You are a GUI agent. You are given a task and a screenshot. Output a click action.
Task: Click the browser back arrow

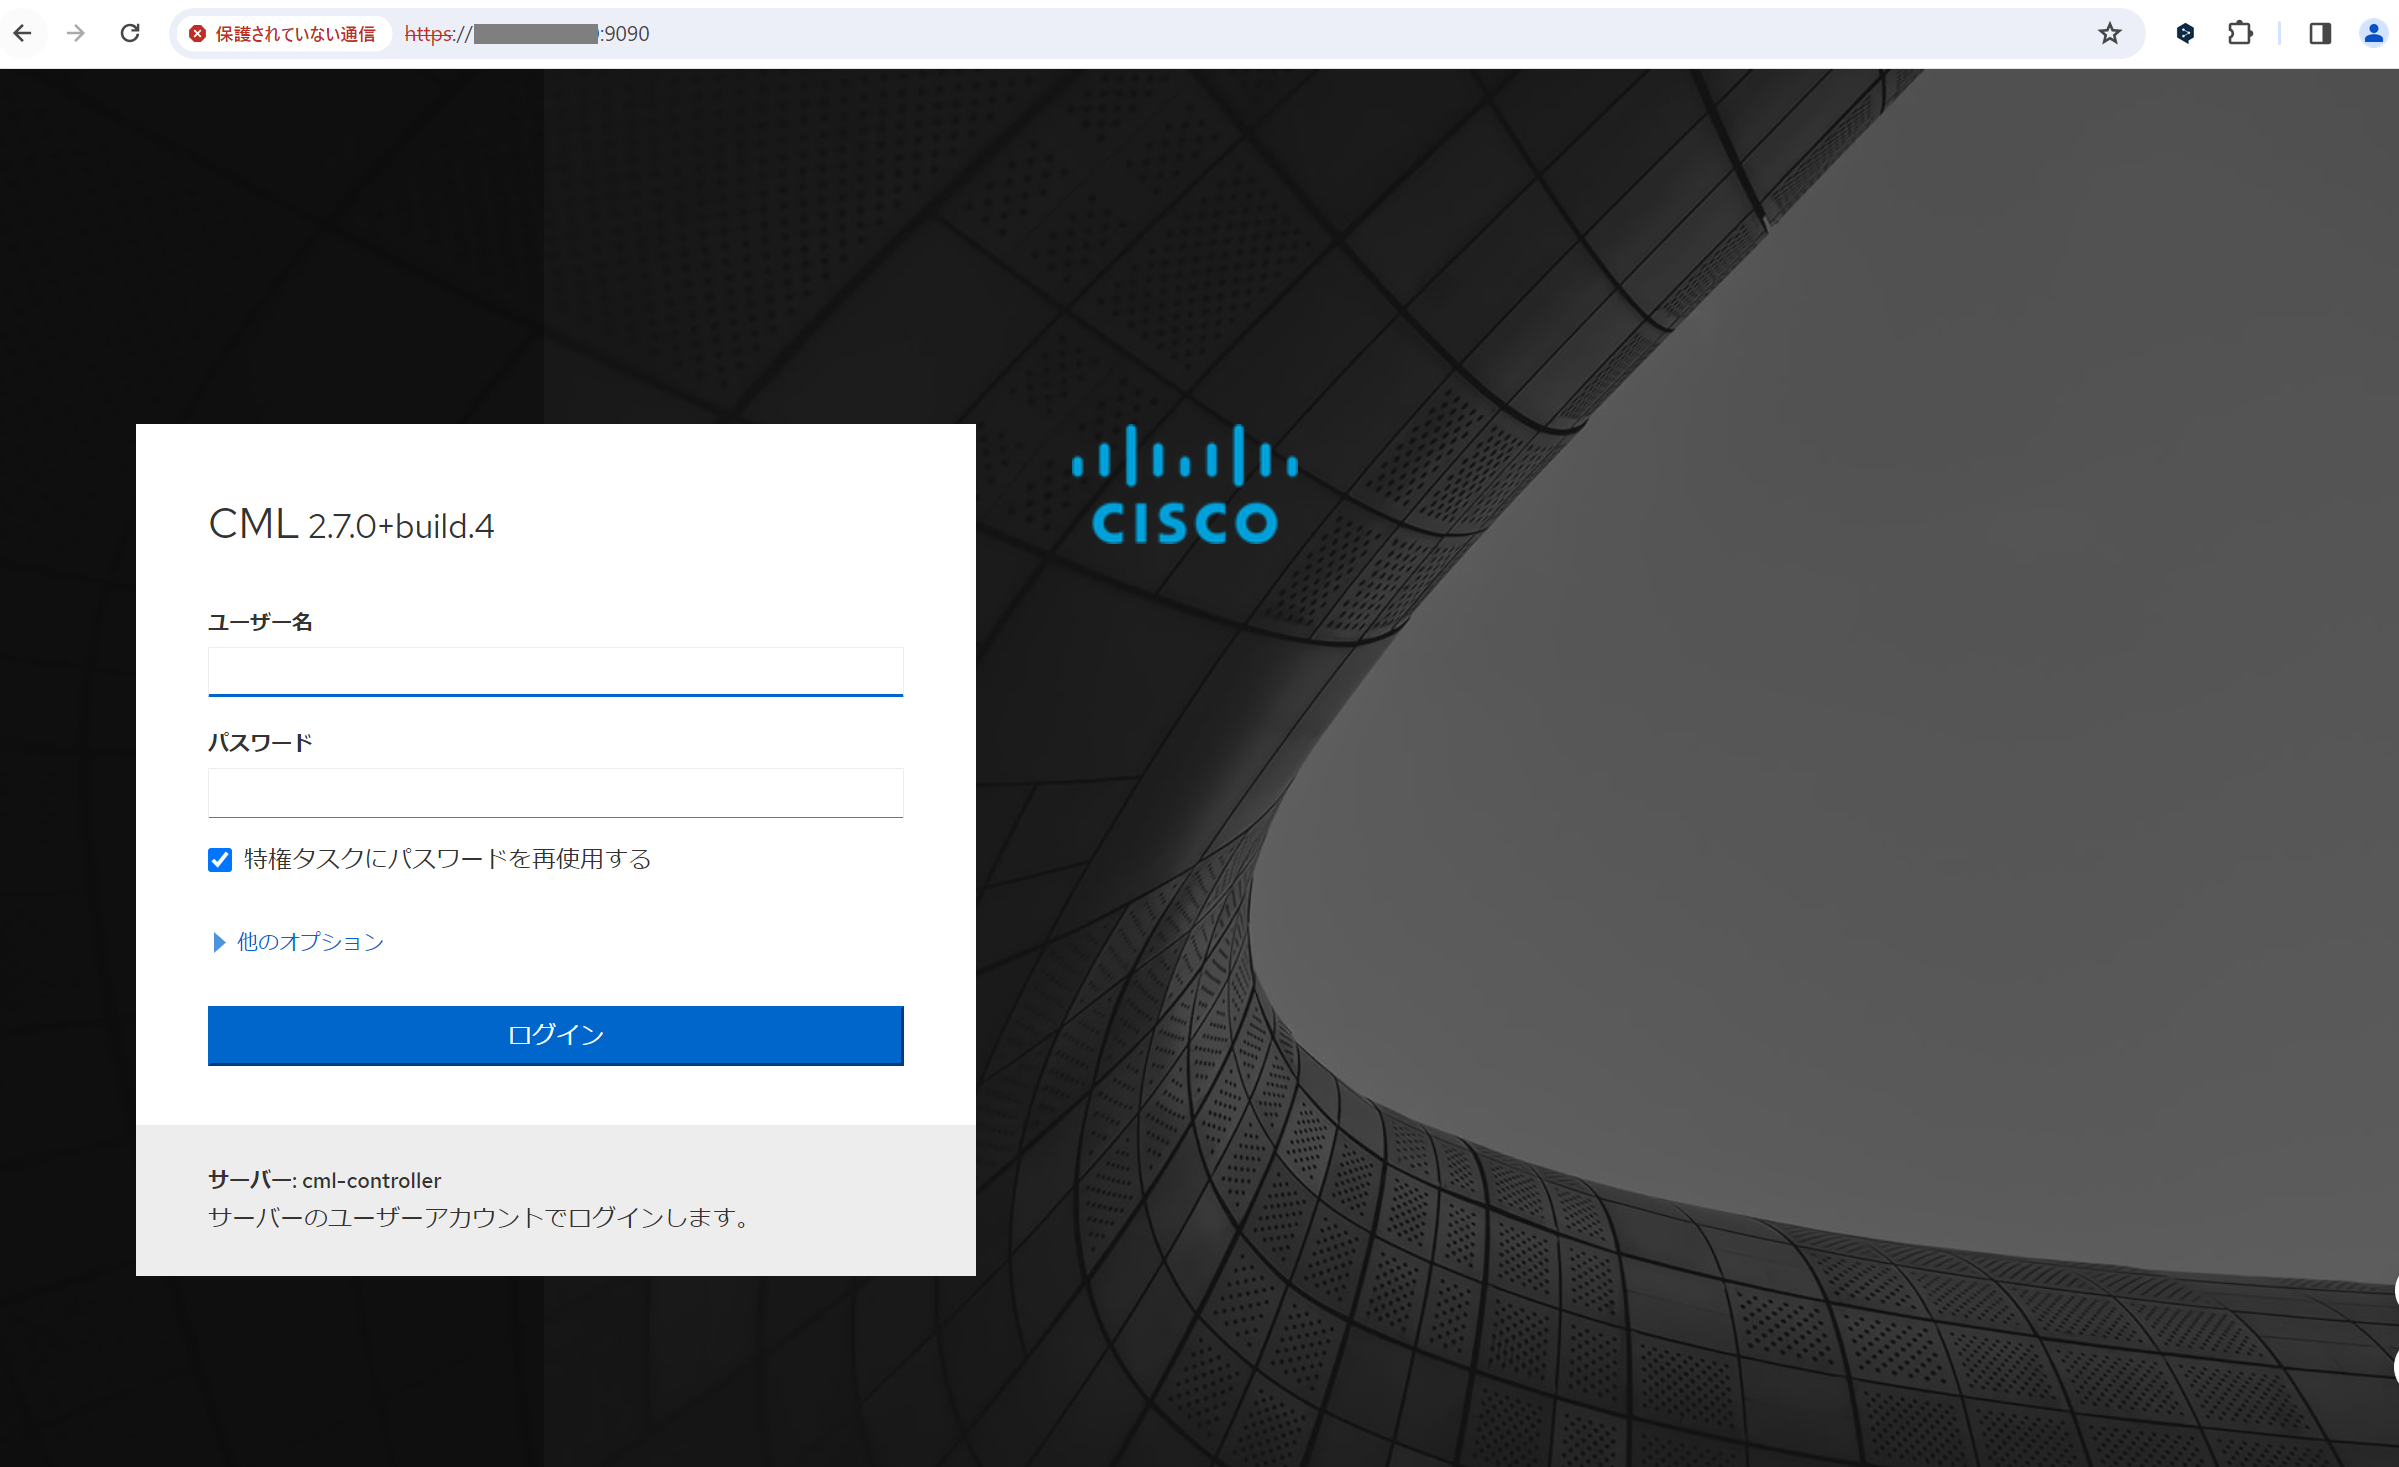coord(23,33)
